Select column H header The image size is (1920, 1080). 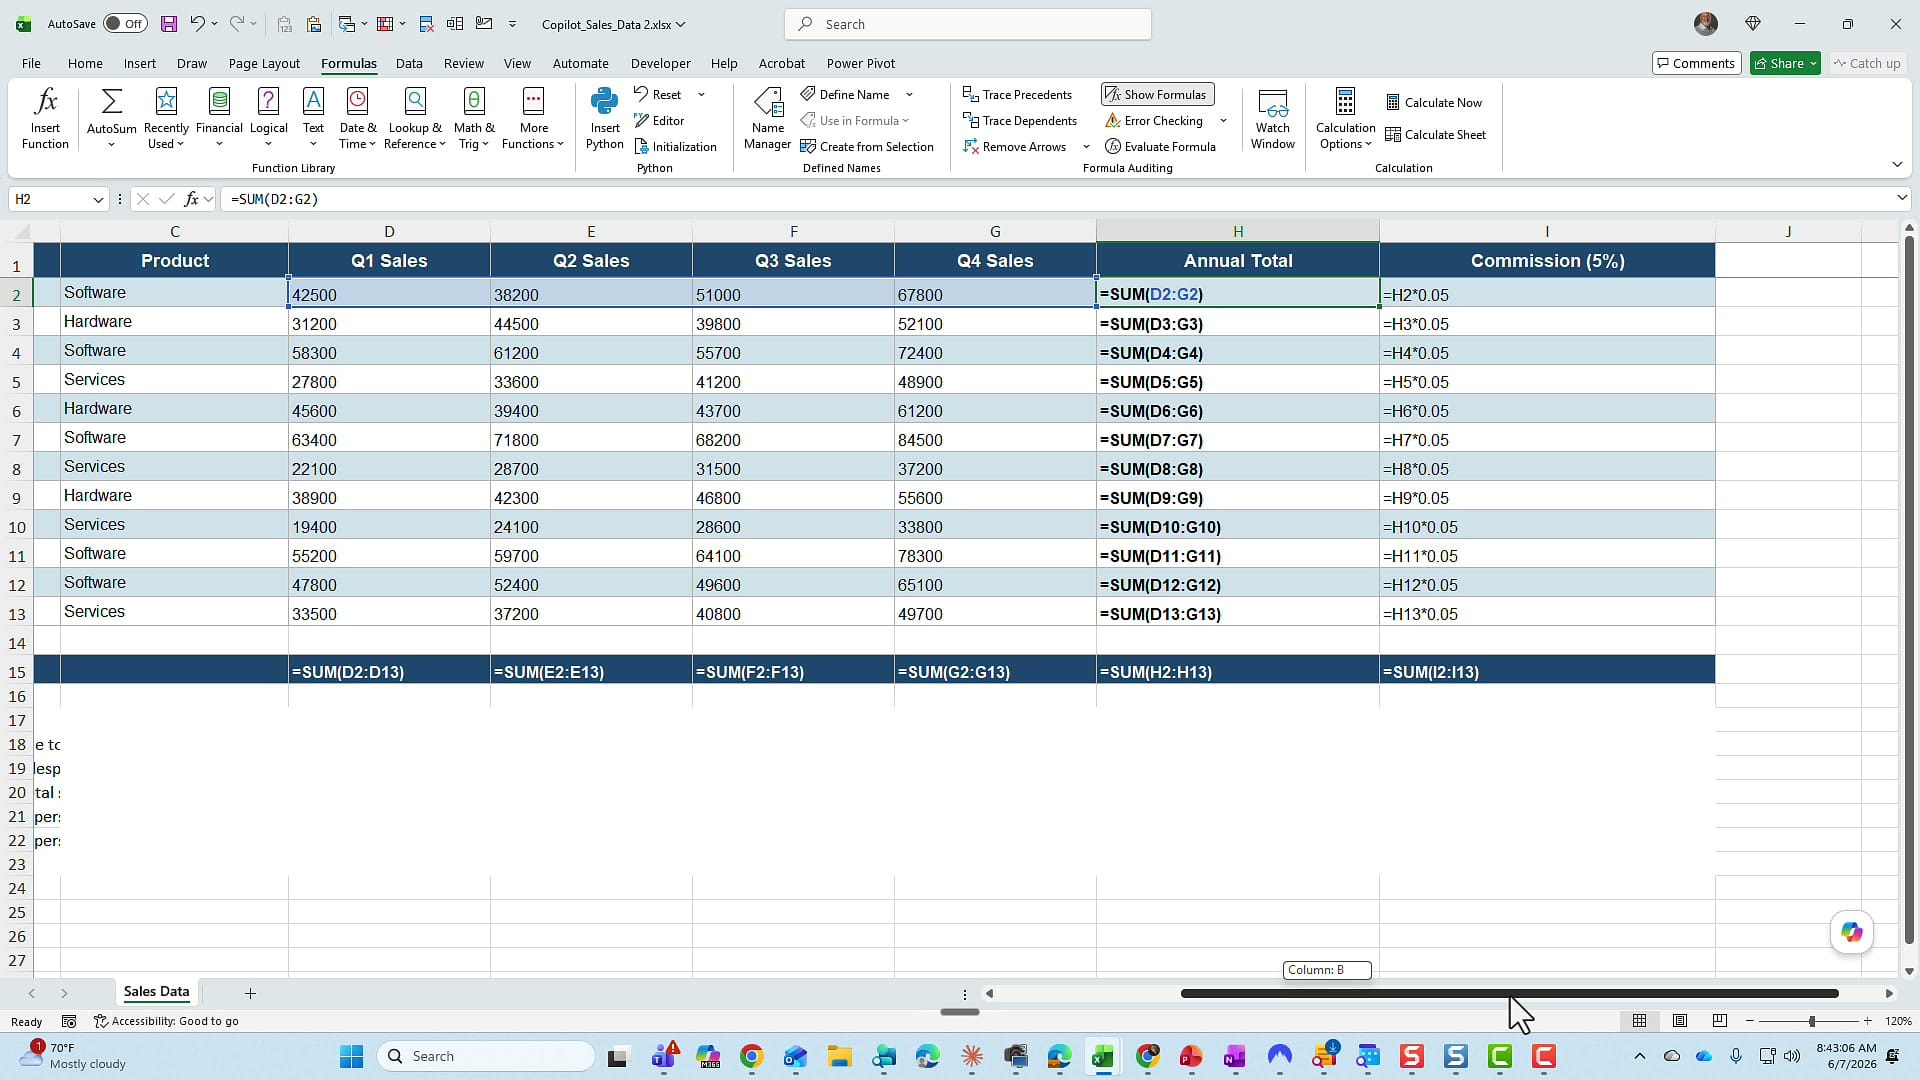[x=1237, y=231]
